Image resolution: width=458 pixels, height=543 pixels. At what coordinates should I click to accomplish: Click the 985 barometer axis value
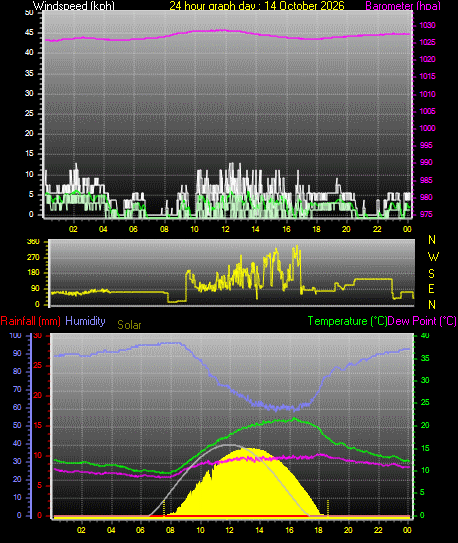(426, 180)
